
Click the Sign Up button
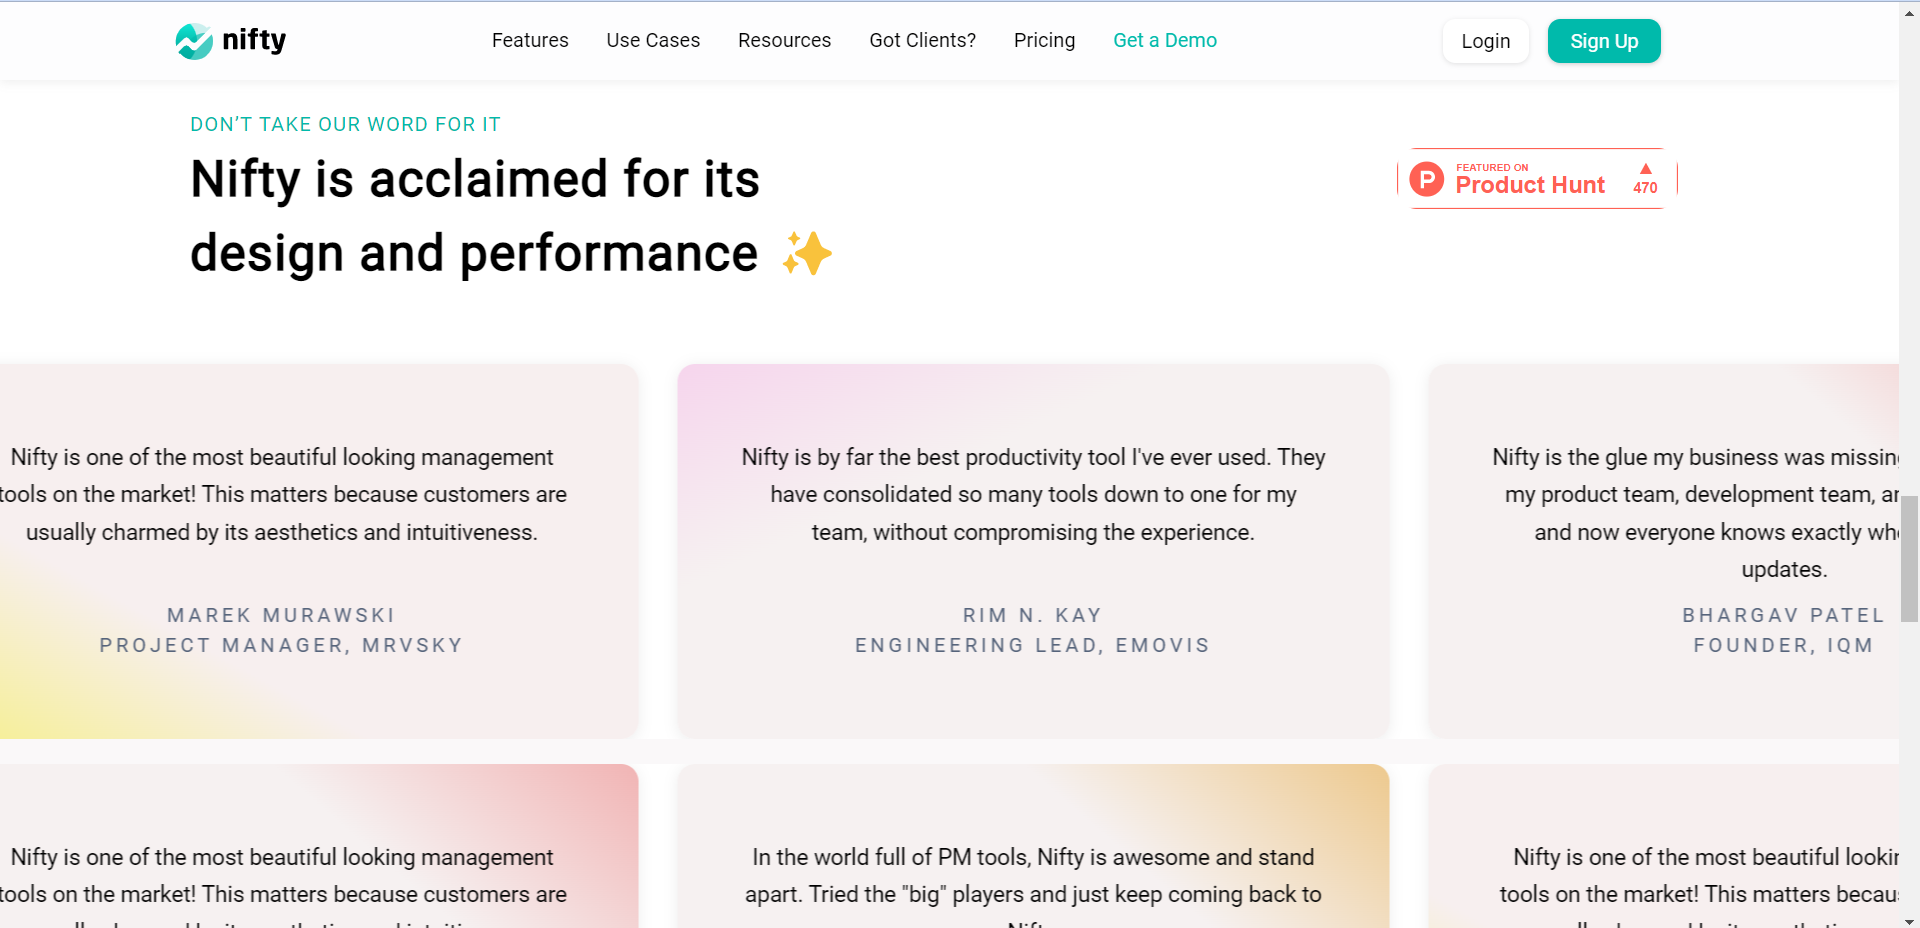point(1603,41)
